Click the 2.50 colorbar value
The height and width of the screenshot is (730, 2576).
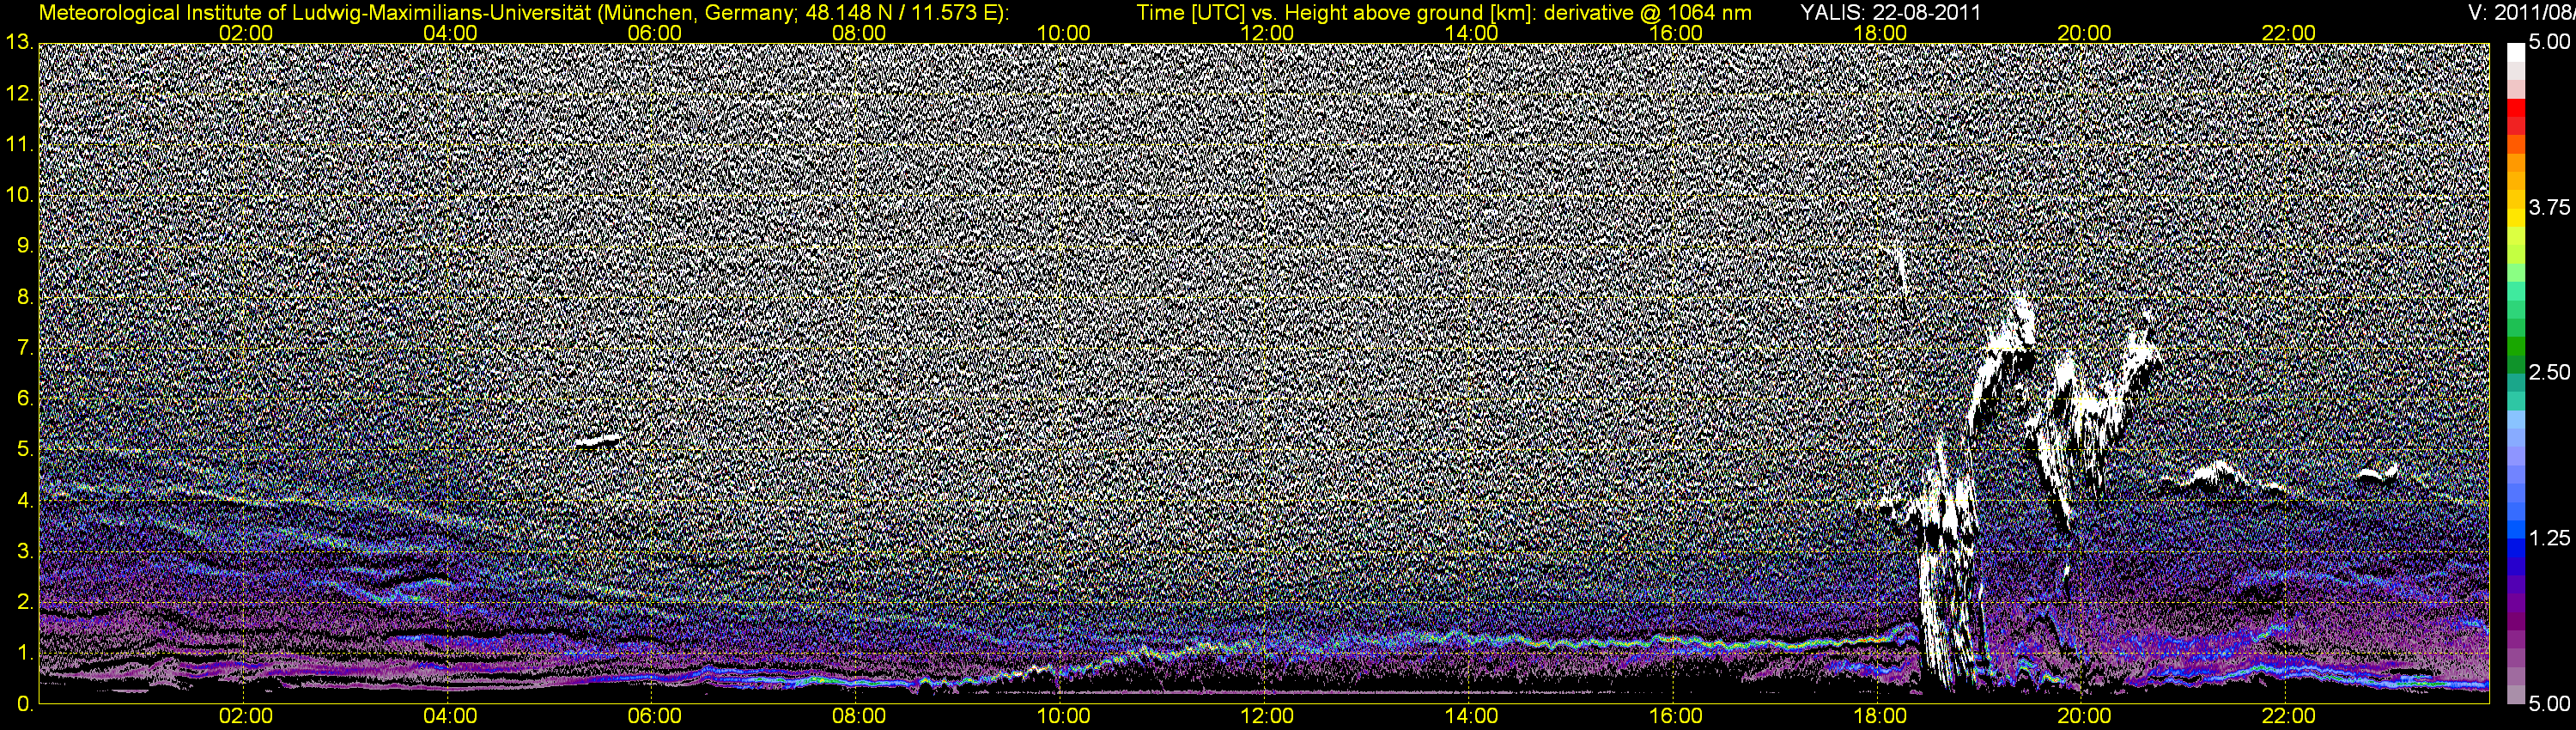[x=2548, y=373]
